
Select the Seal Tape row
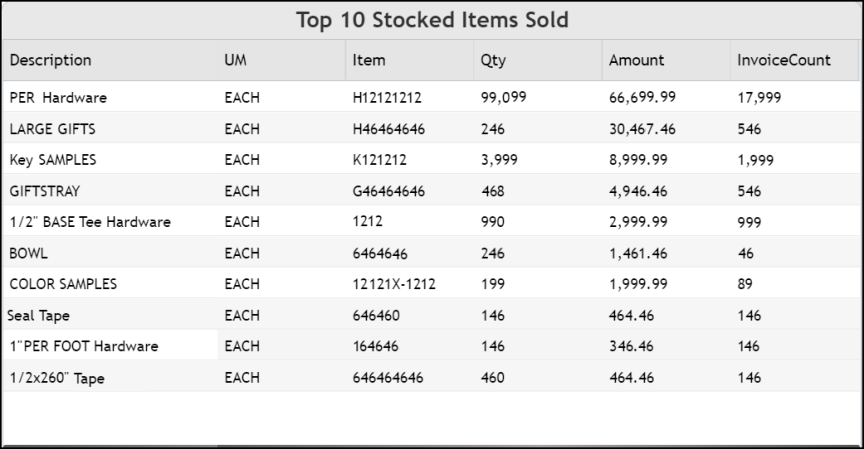431,316
